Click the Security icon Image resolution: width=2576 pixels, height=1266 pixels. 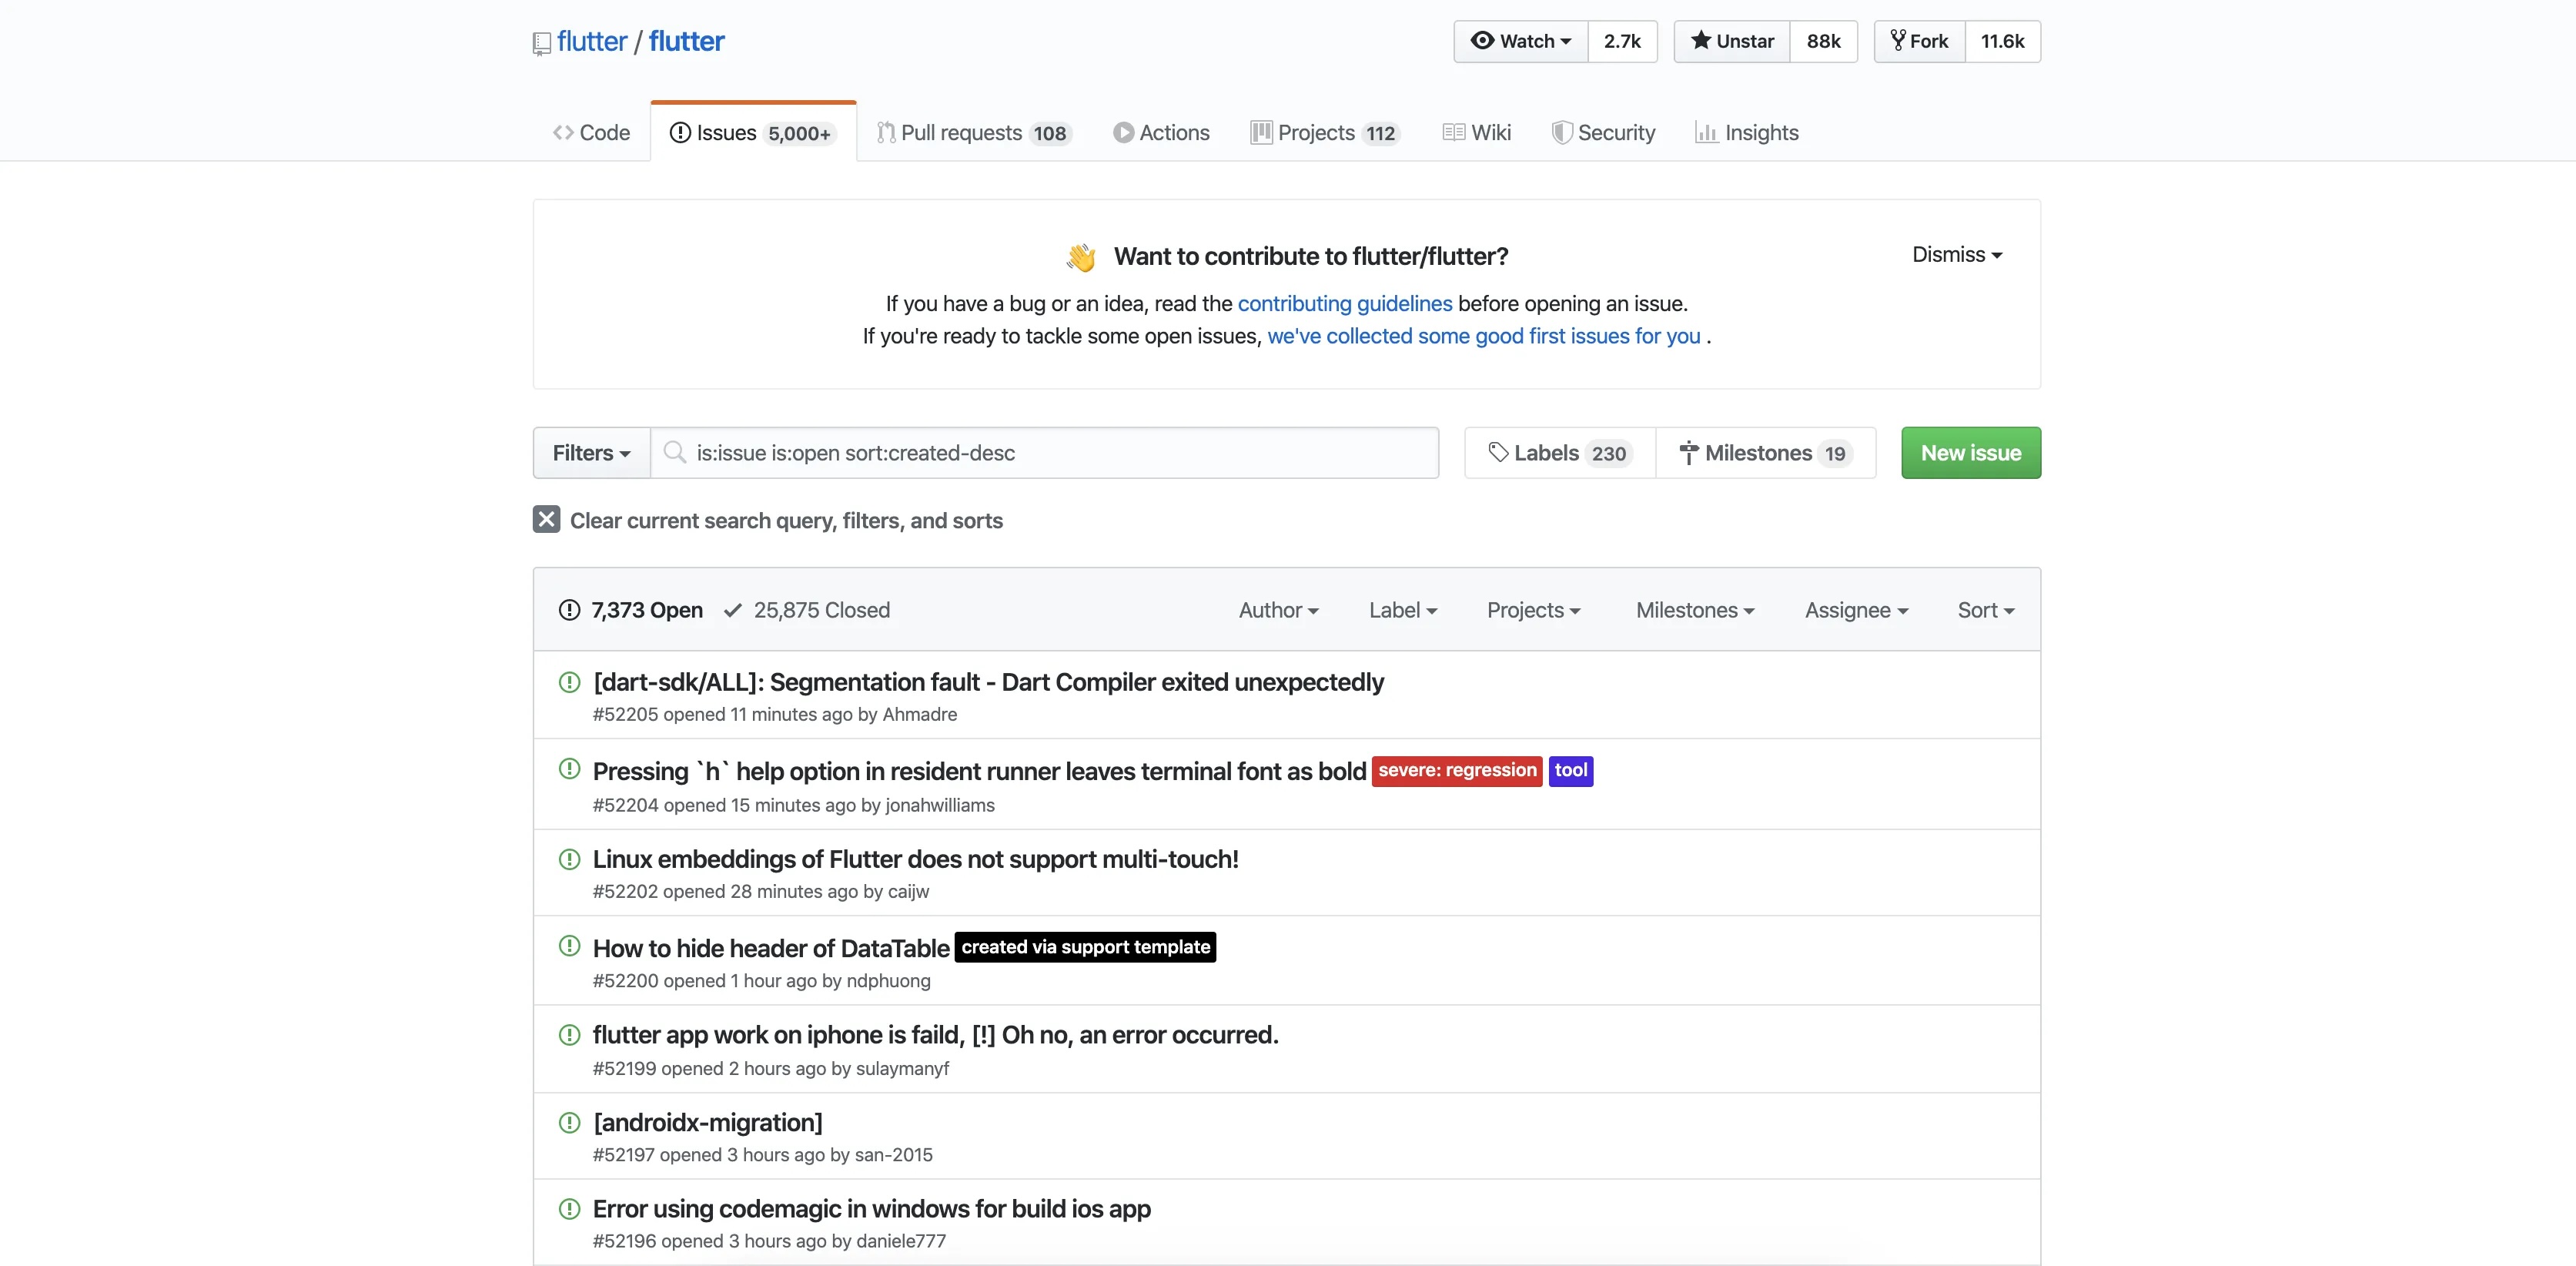tap(1559, 133)
